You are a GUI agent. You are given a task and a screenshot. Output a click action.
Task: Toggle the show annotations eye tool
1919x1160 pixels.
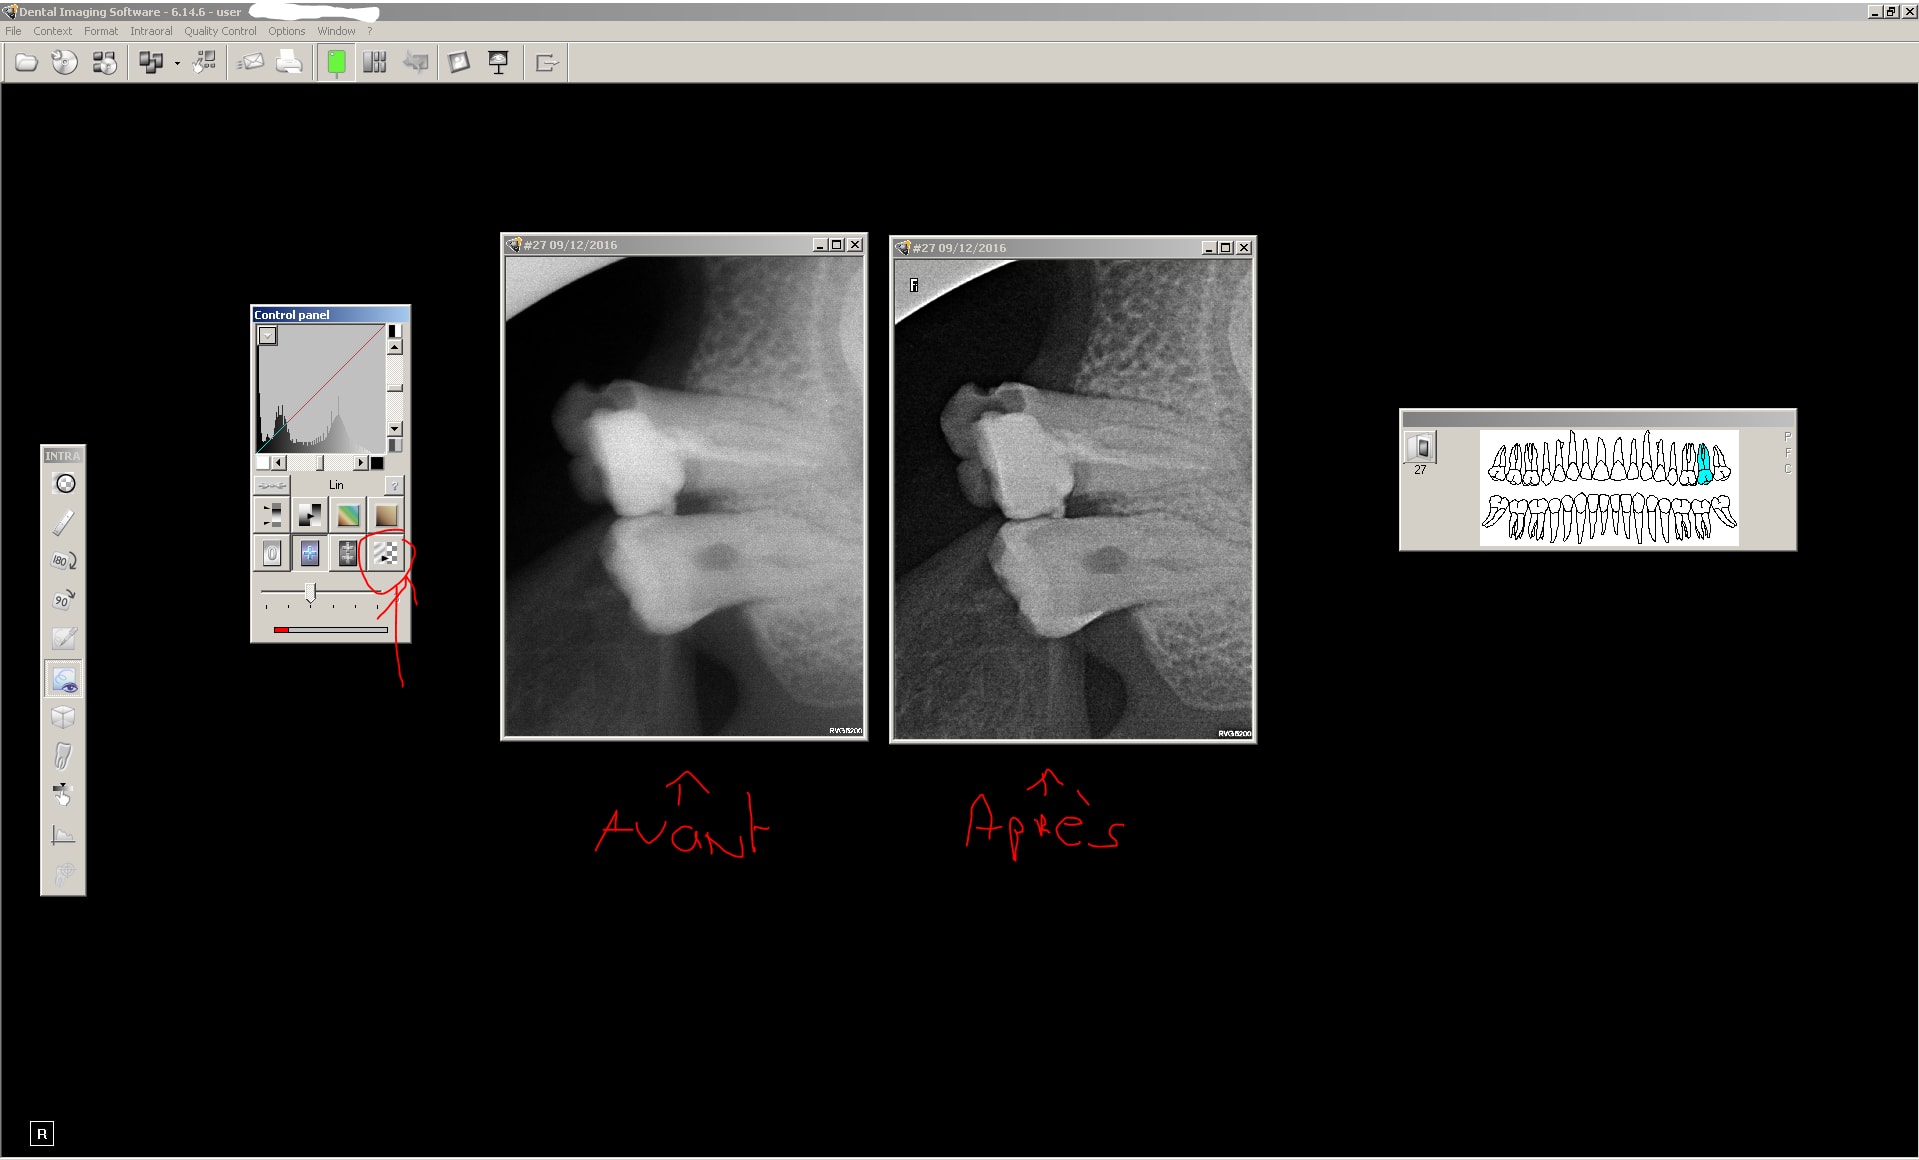63,680
